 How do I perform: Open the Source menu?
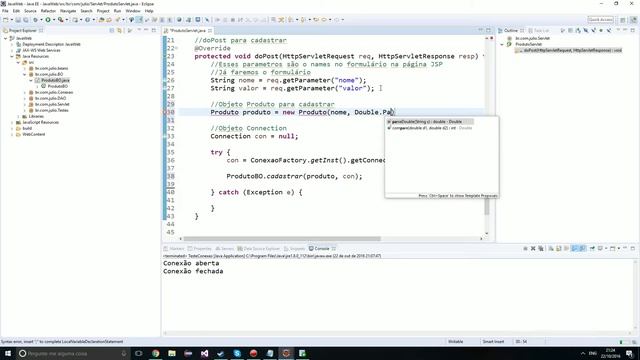click(x=30, y=11)
